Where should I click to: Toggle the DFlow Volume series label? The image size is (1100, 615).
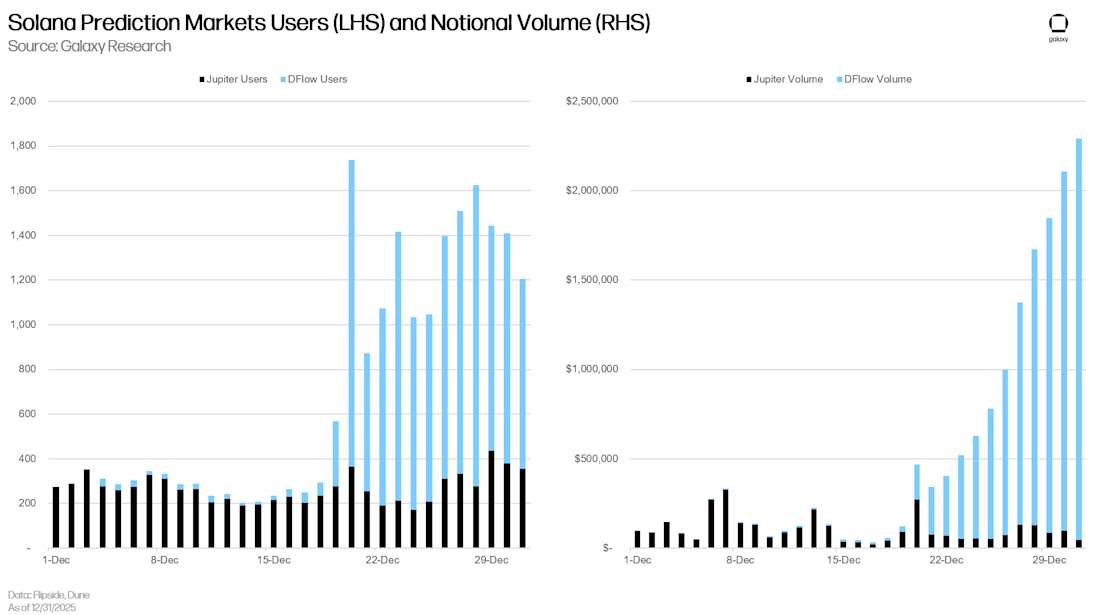coord(877,79)
